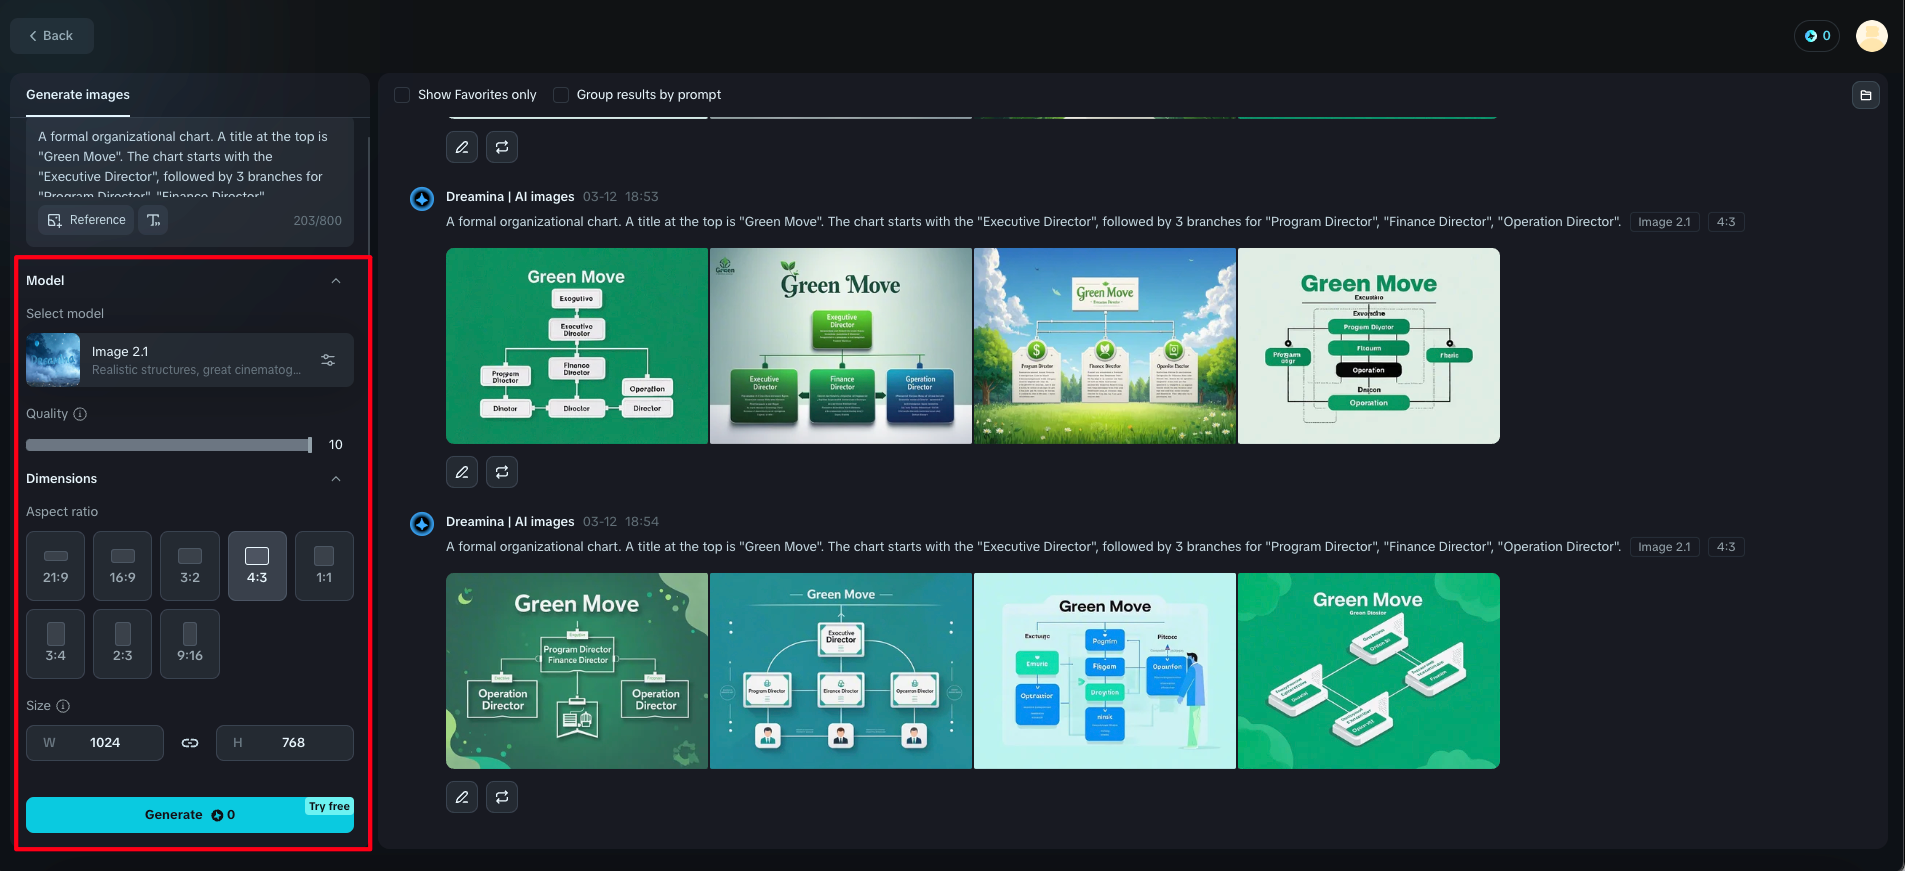
Task: Click the regenerate icon below 18:53 images
Action: (x=502, y=472)
